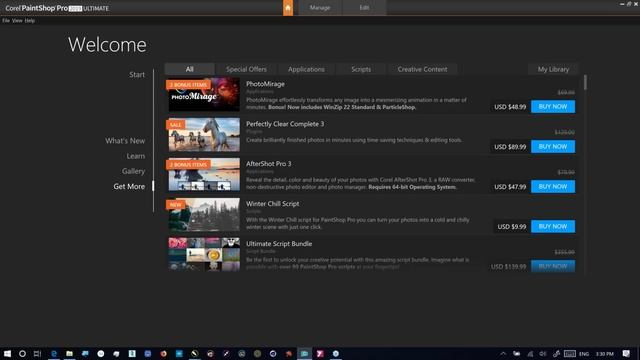
Task: Open the Action Center notifications icon
Action: (626, 354)
